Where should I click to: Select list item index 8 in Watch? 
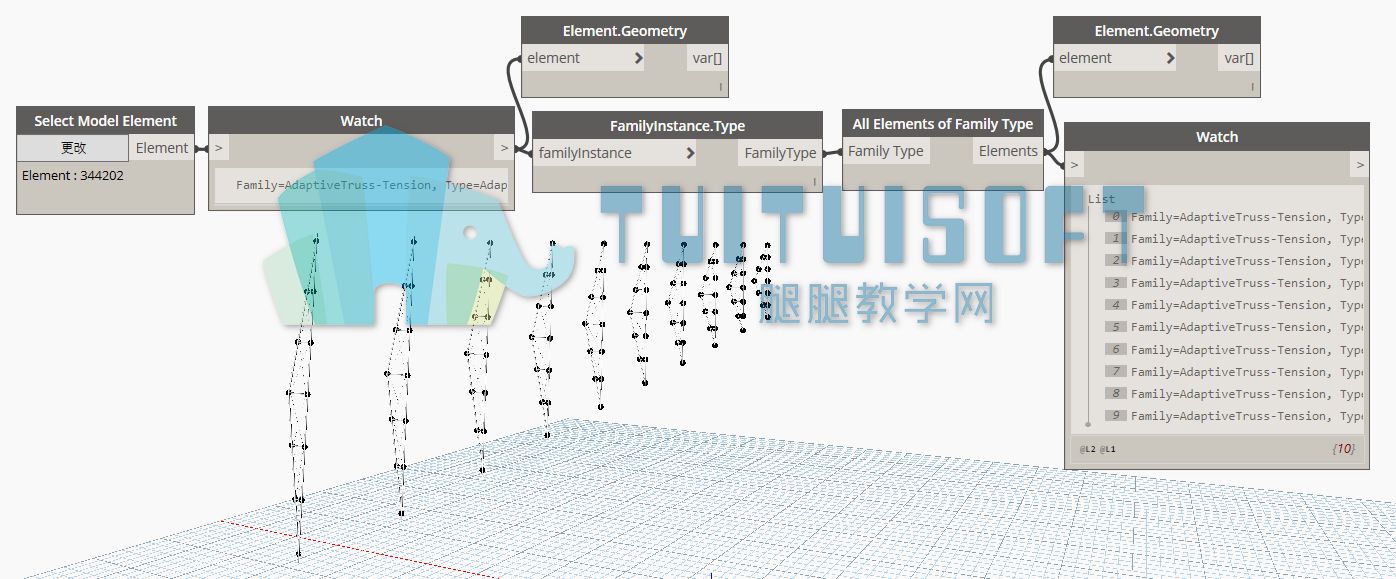pyautogui.click(x=1234, y=394)
